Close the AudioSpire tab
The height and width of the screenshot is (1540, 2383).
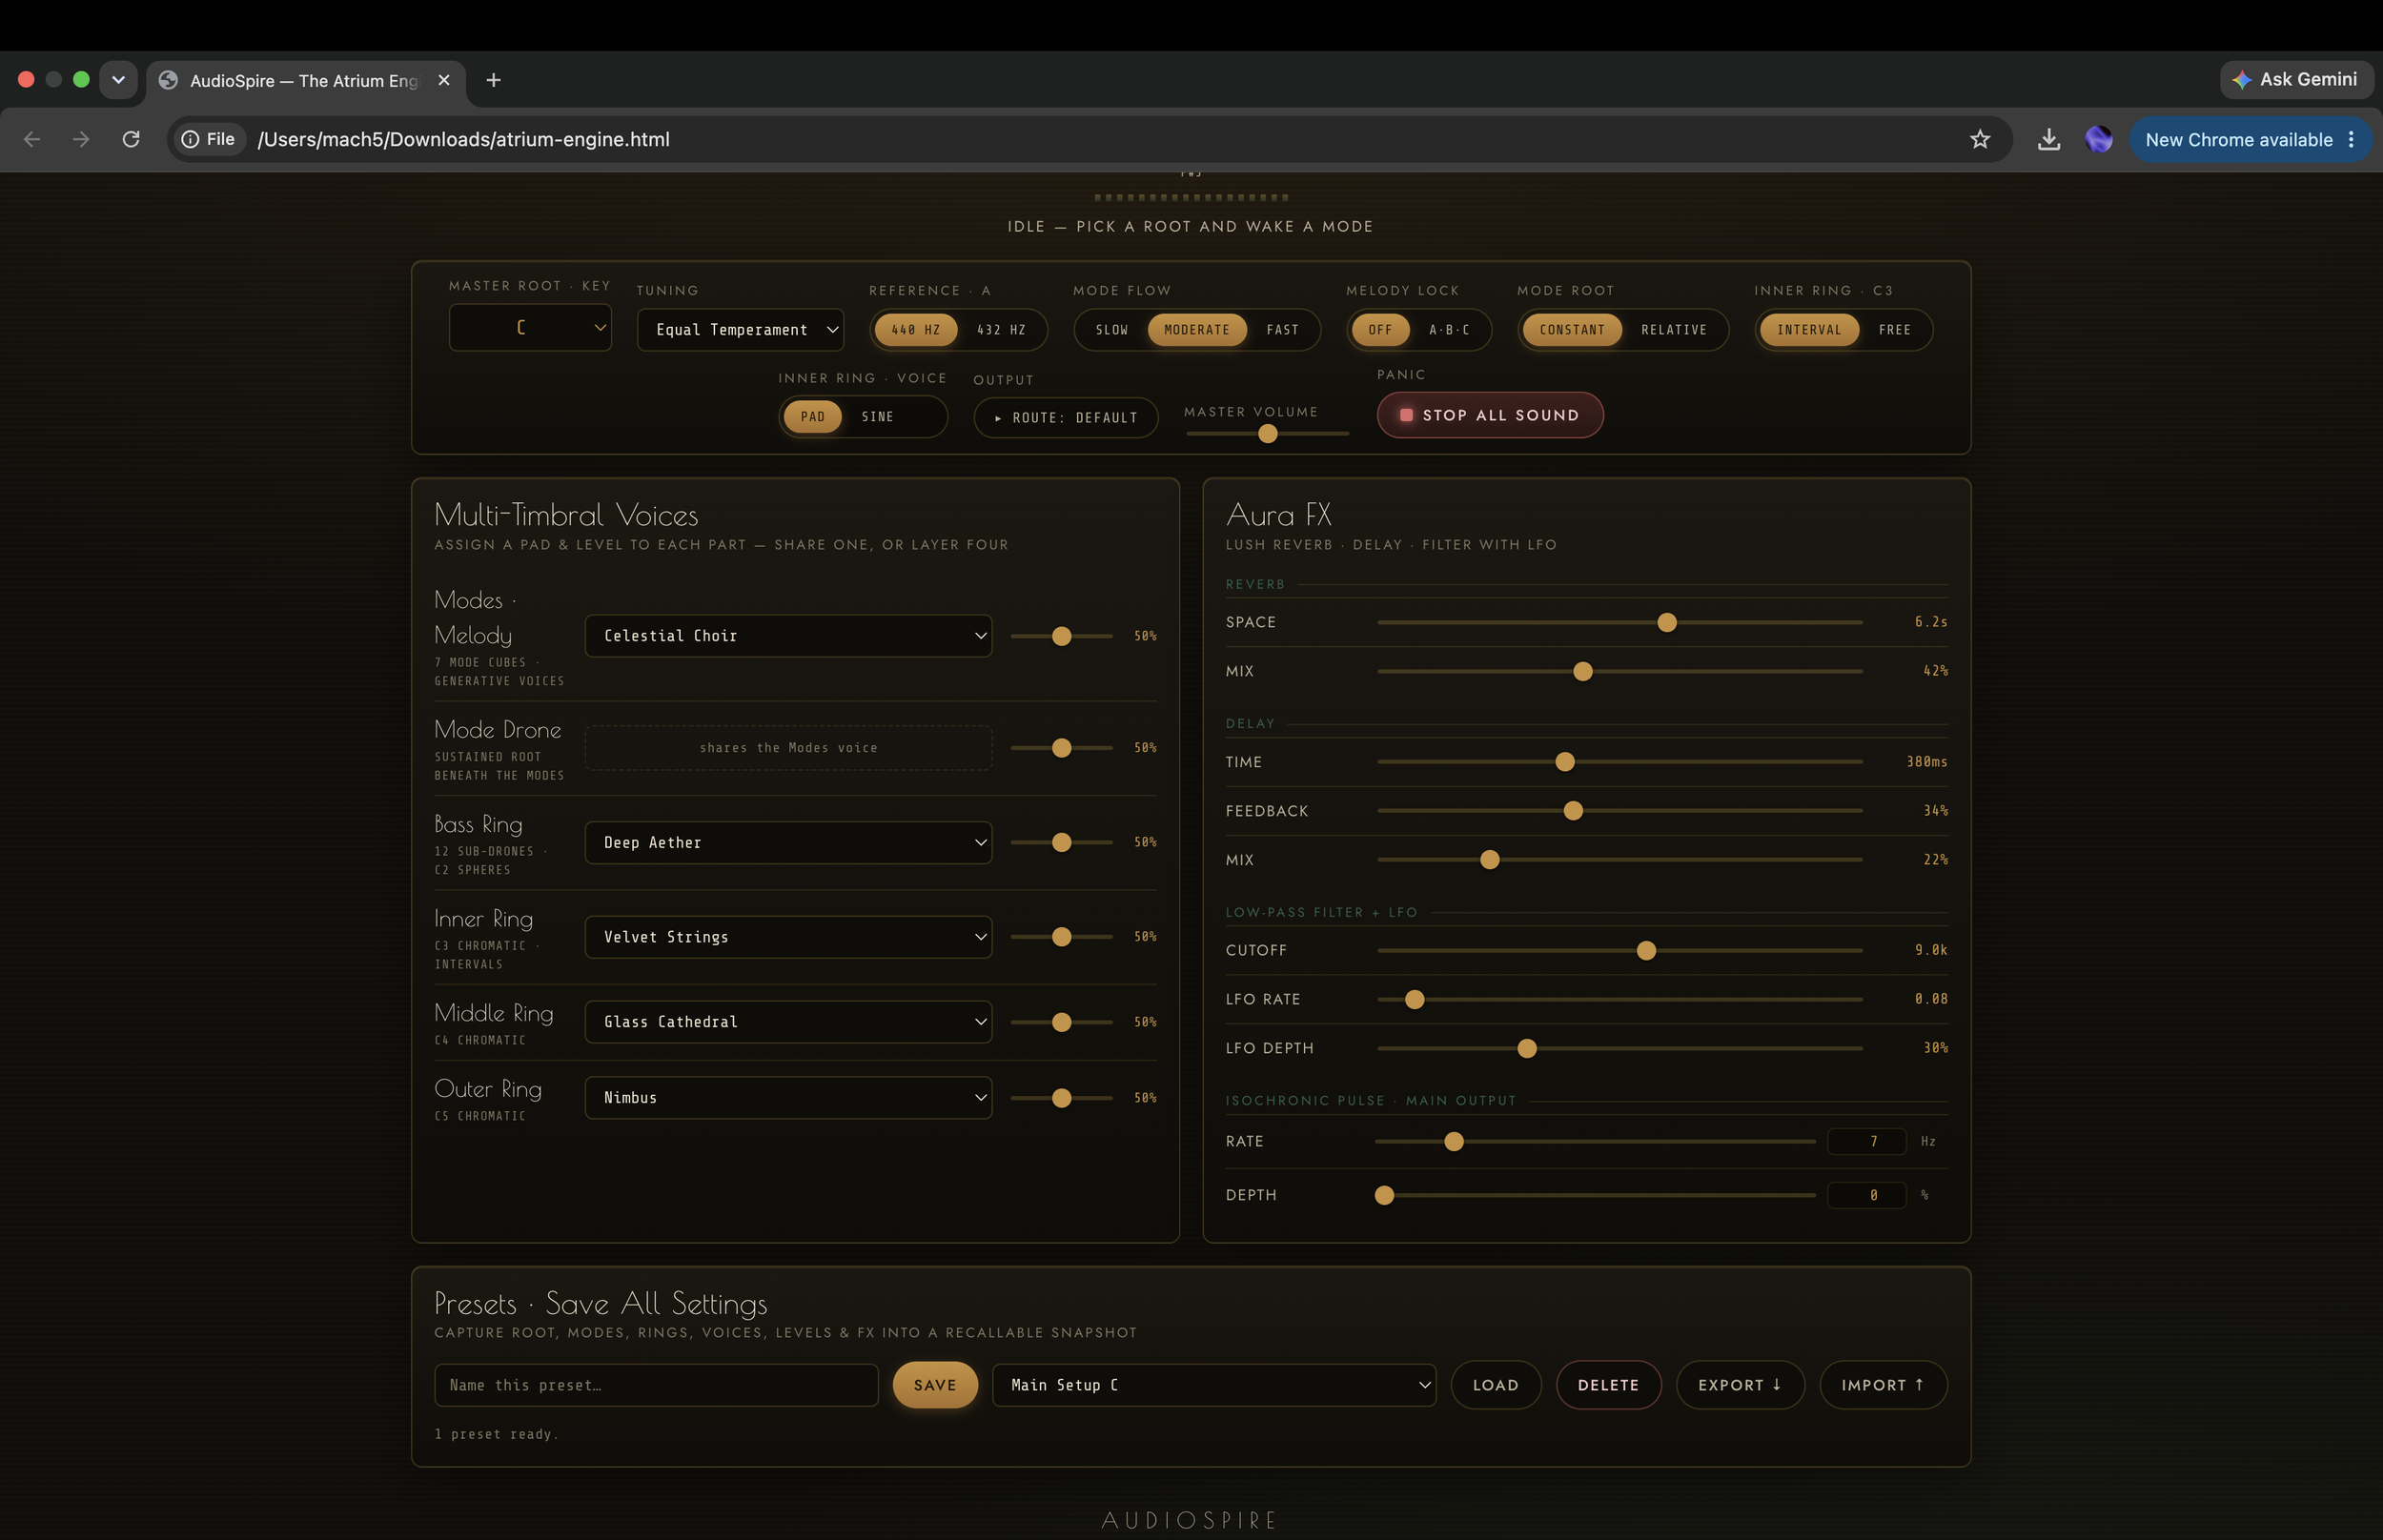[444, 80]
